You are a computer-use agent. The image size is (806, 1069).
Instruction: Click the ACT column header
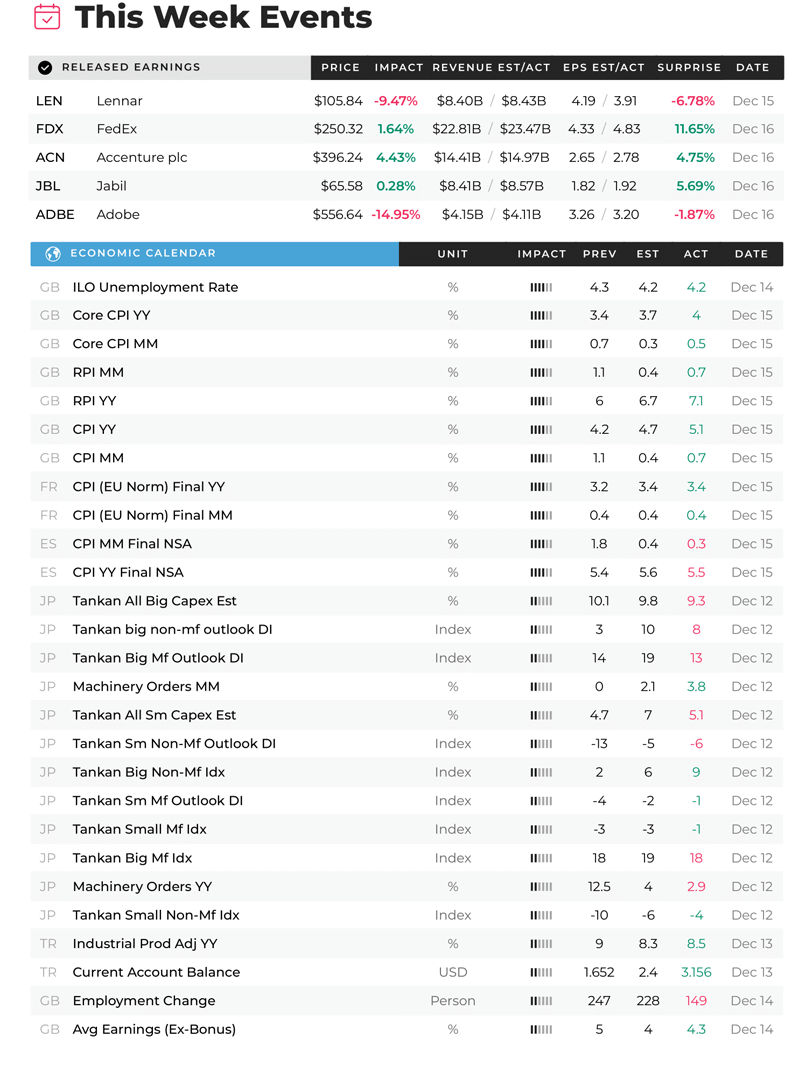click(696, 254)
